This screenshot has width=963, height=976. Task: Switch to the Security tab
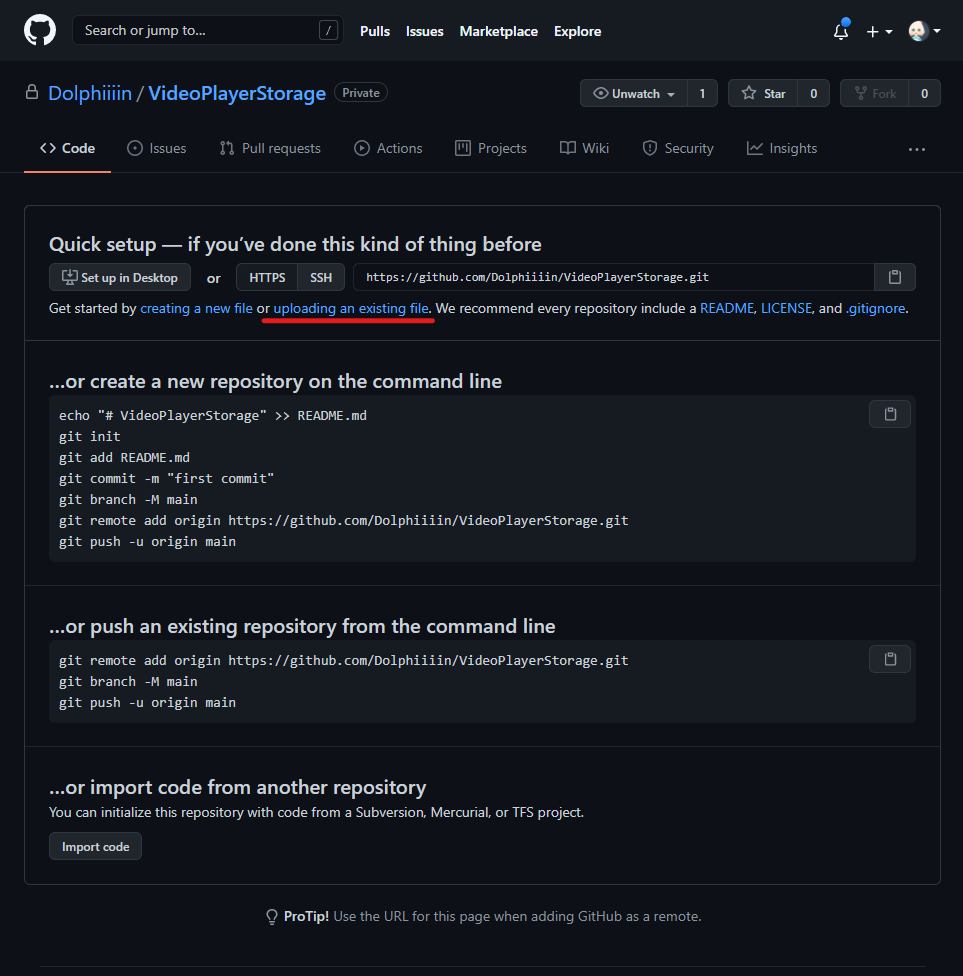click(678, 148)
